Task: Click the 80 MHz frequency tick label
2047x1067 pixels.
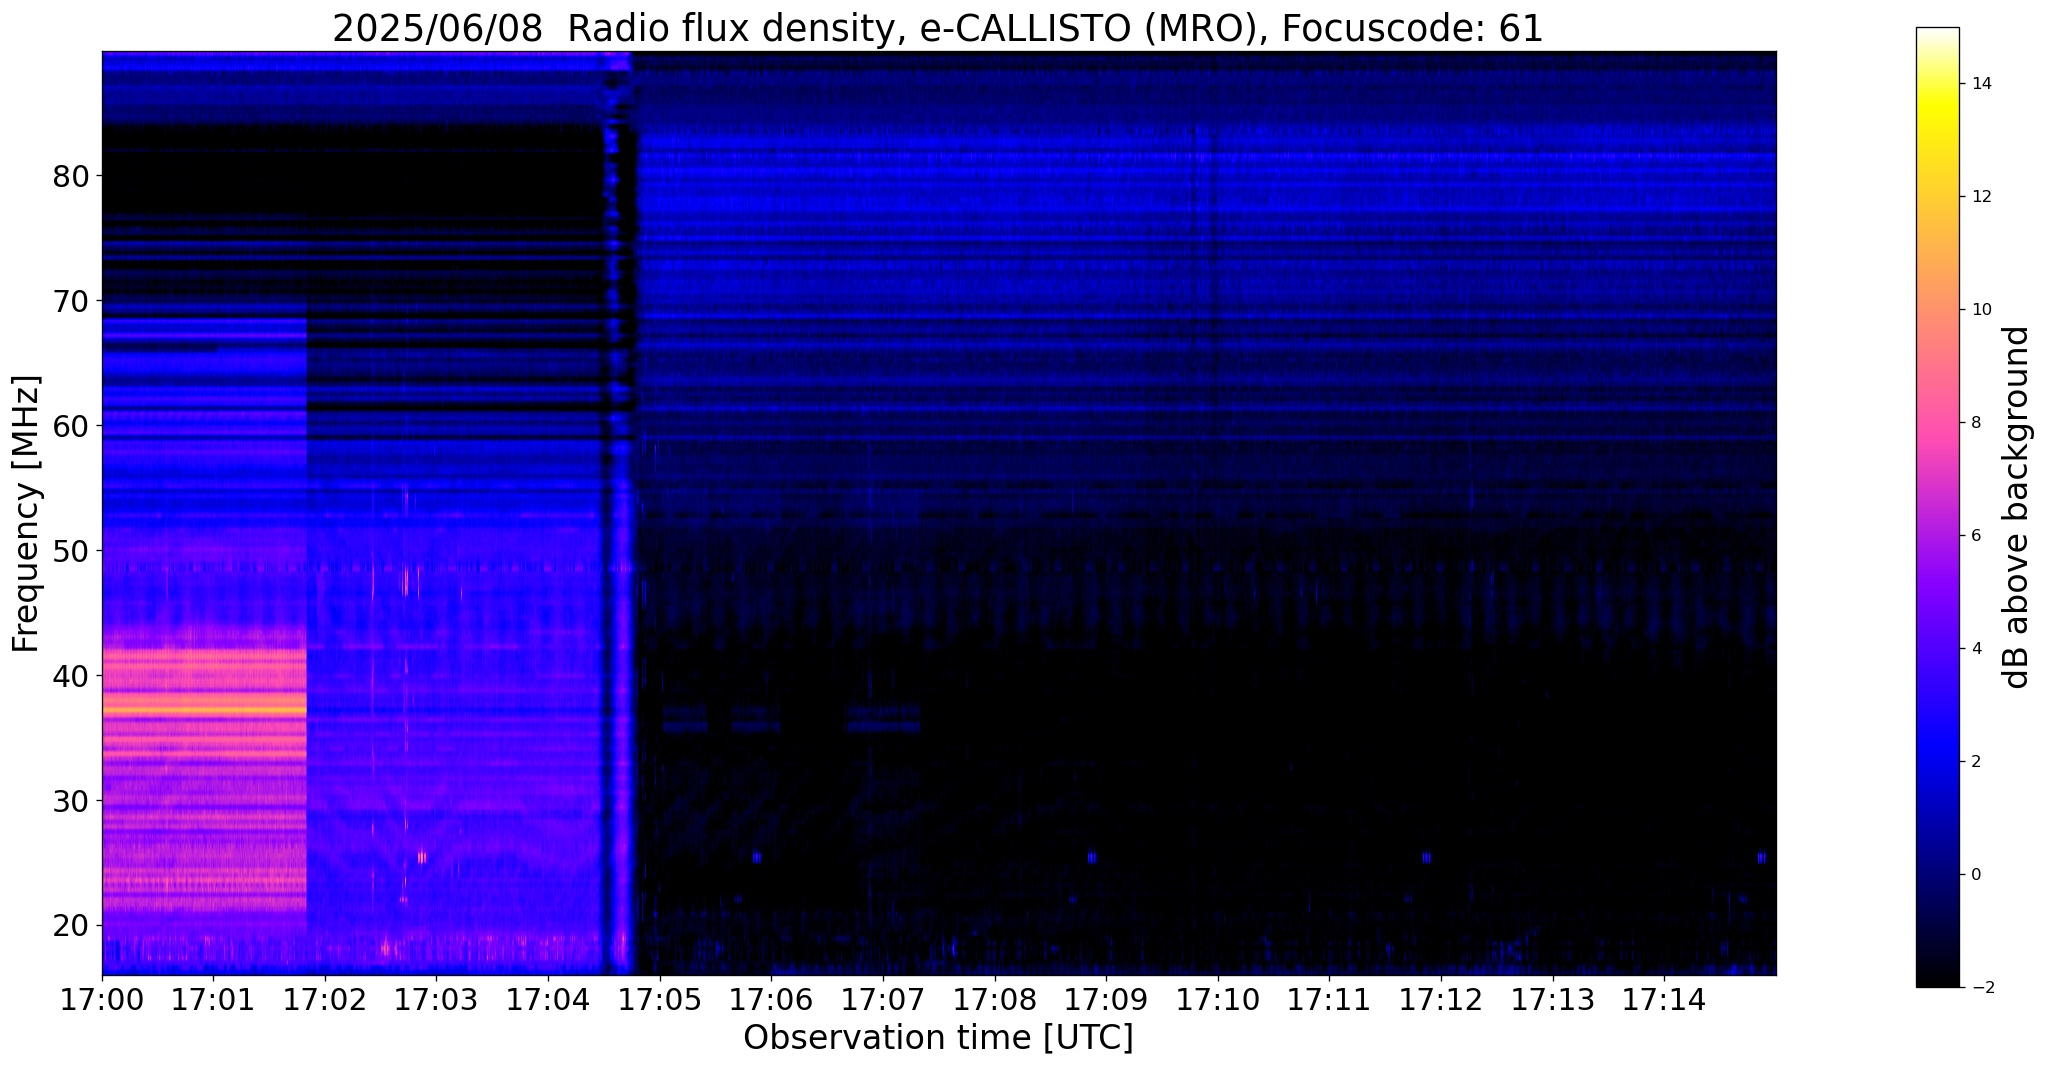Action: 71,176
